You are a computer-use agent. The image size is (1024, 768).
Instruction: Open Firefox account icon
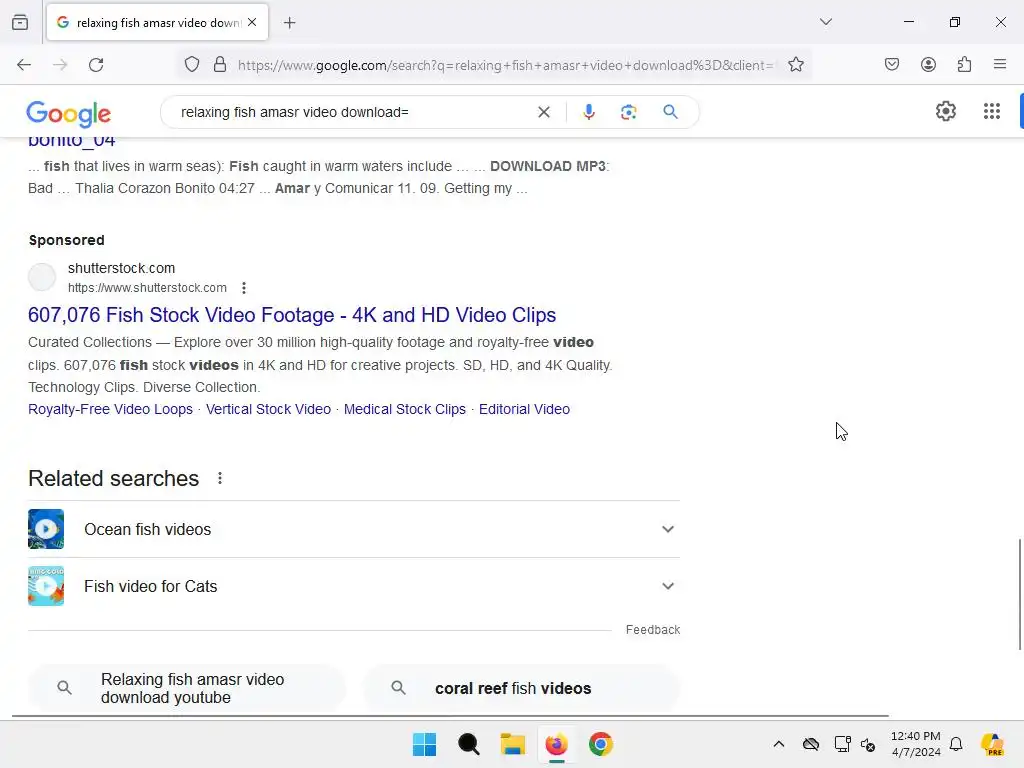(x=928, y=65)
